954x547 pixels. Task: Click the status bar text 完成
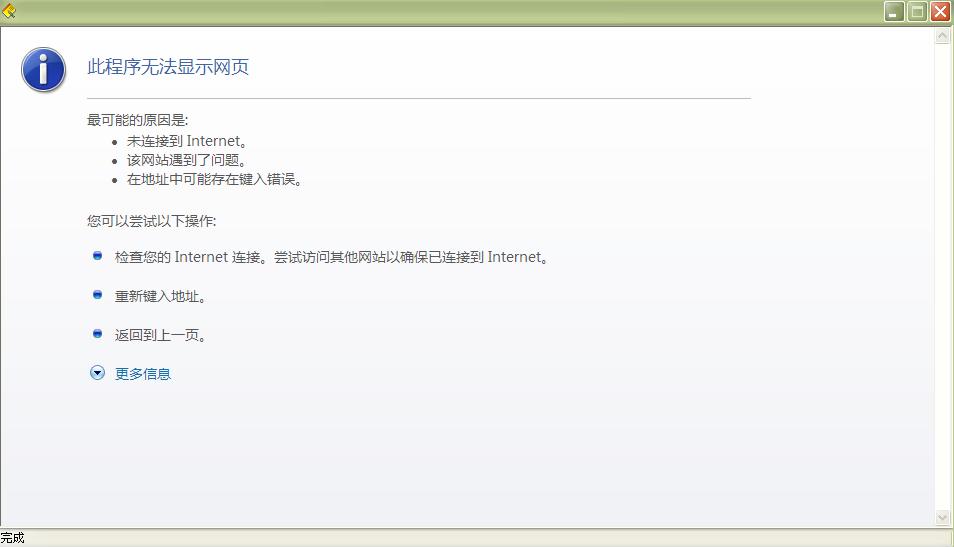click(x=13, y=538)
